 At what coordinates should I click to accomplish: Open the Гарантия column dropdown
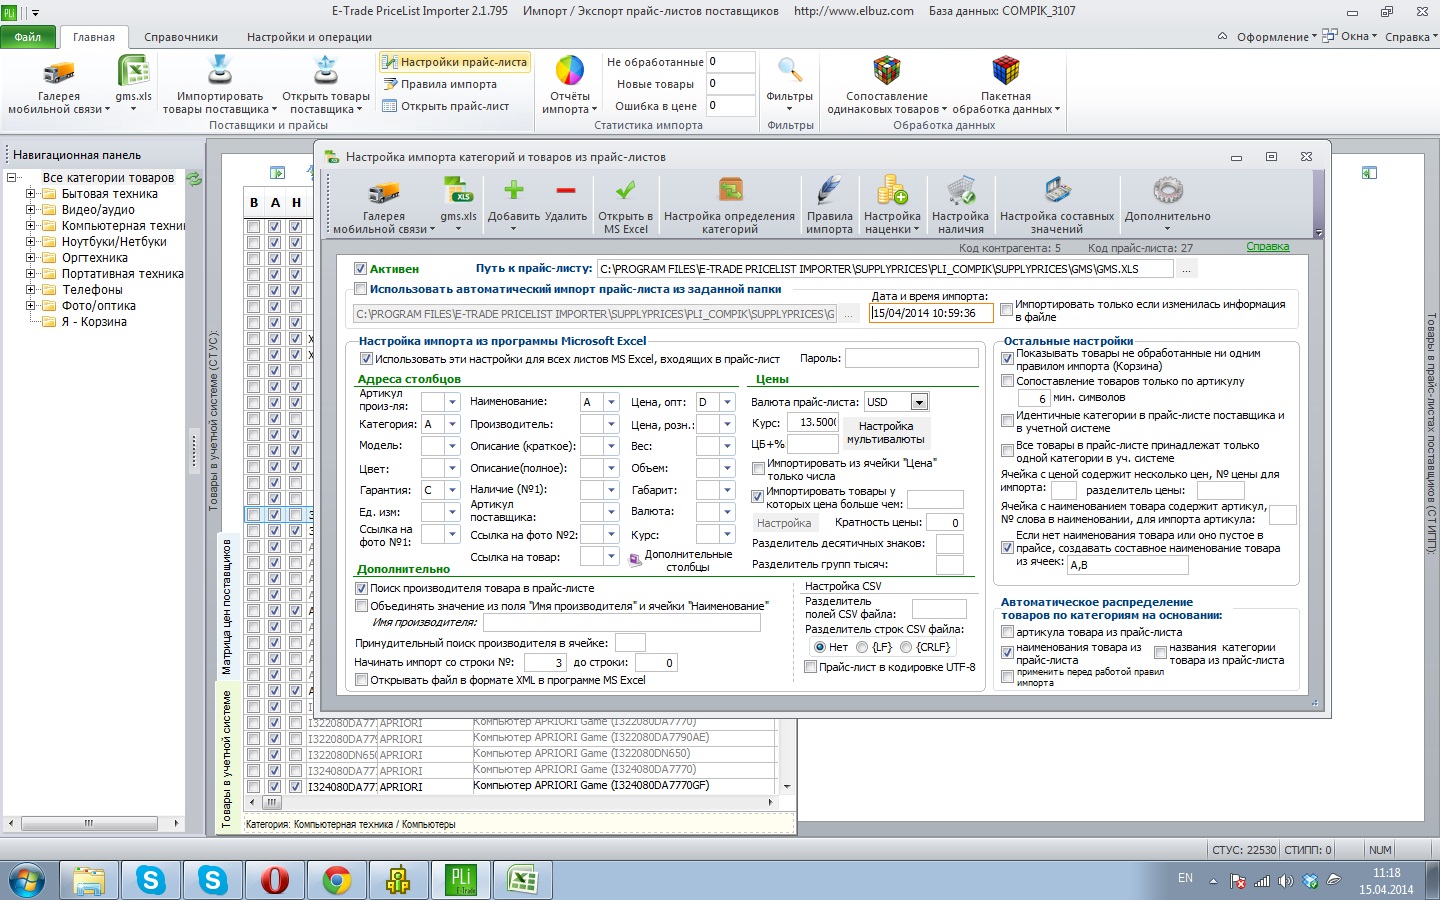(x=452, y=490)
